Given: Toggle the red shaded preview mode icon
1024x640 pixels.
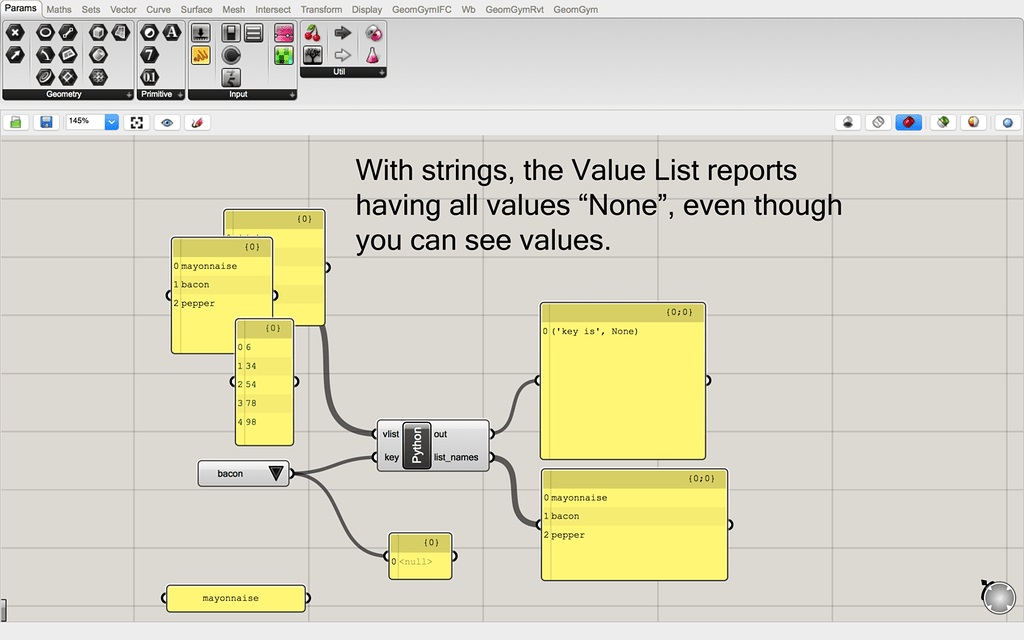Looking at the screenshot, I should click(x=908, y=121).
